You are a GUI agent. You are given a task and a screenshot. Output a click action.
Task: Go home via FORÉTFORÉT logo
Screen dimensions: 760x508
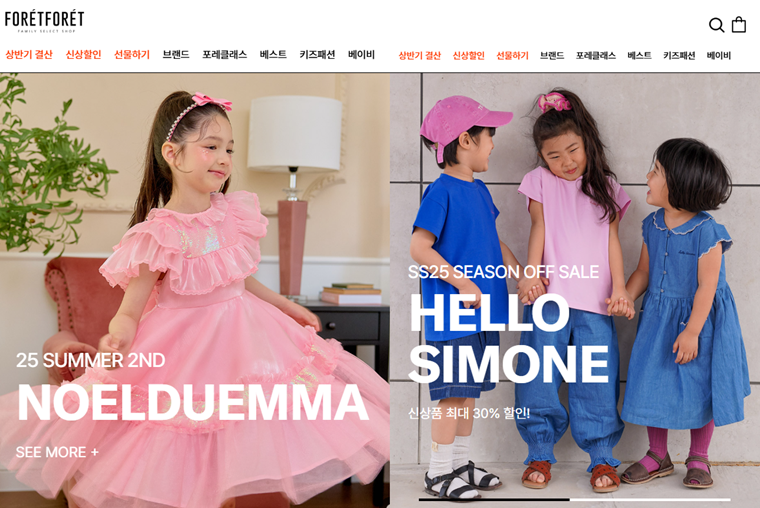45,21
